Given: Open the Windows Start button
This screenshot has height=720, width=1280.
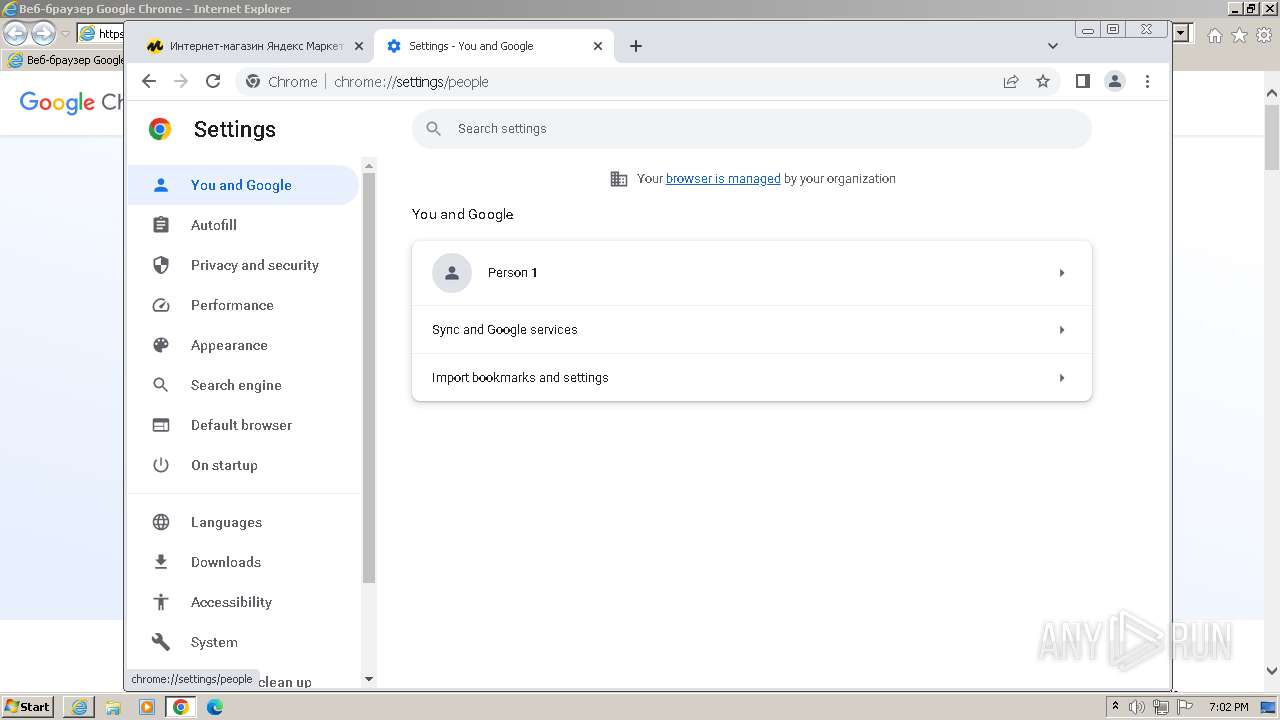Looking at the screenshot, I should [x=28, y=706].
